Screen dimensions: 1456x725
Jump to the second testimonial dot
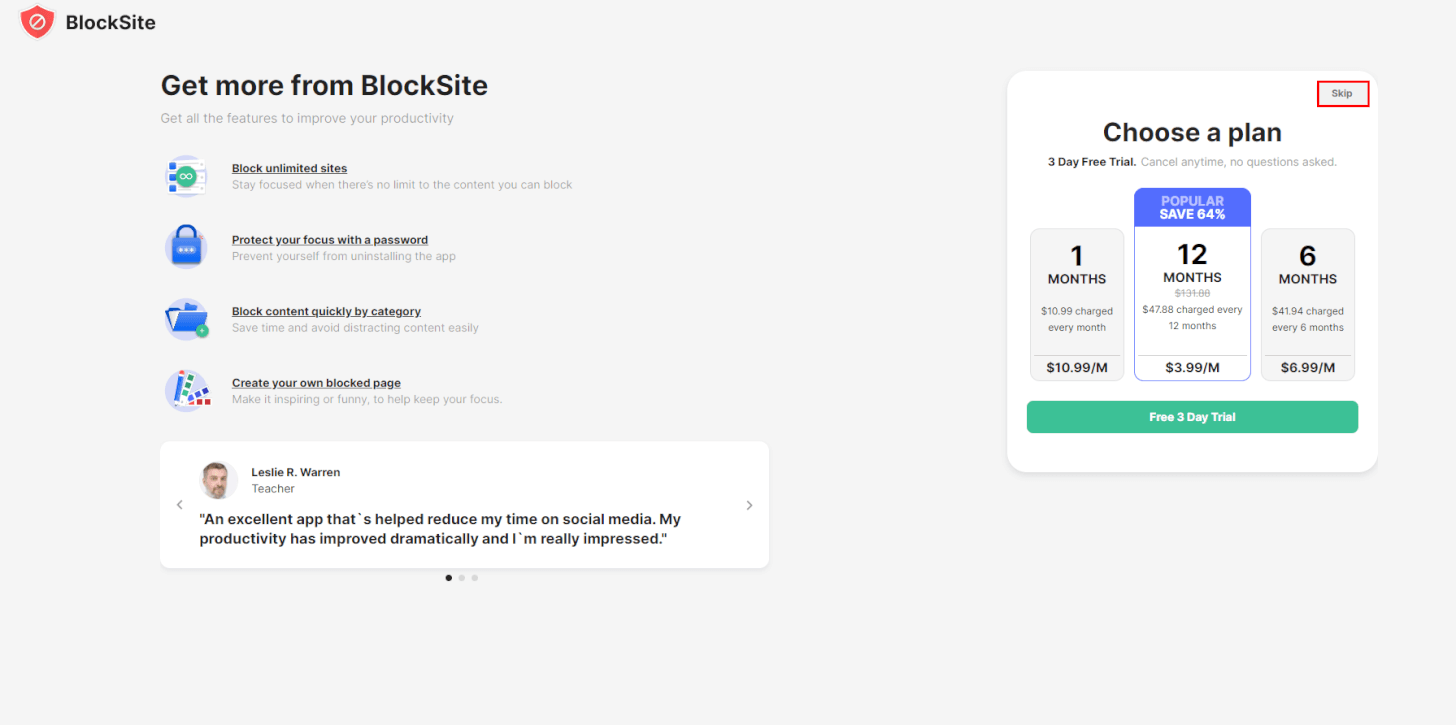(x=462, y=577)
